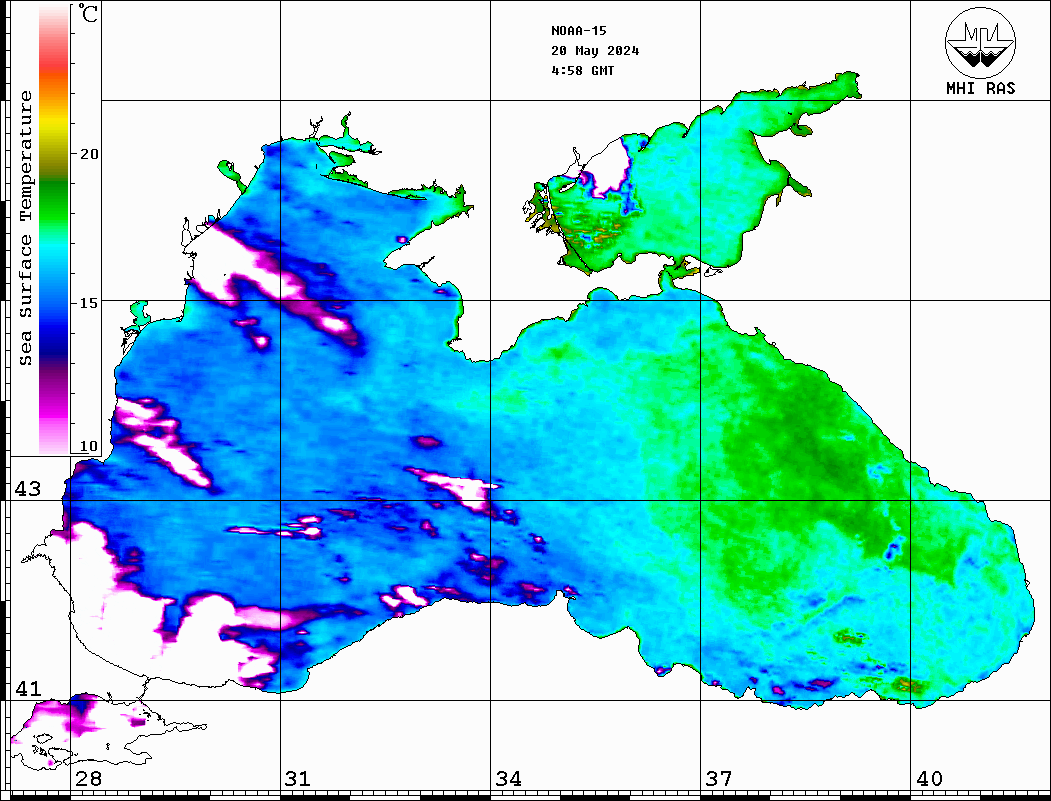
Task: Click the 31 longitude label
Action: 297,779
